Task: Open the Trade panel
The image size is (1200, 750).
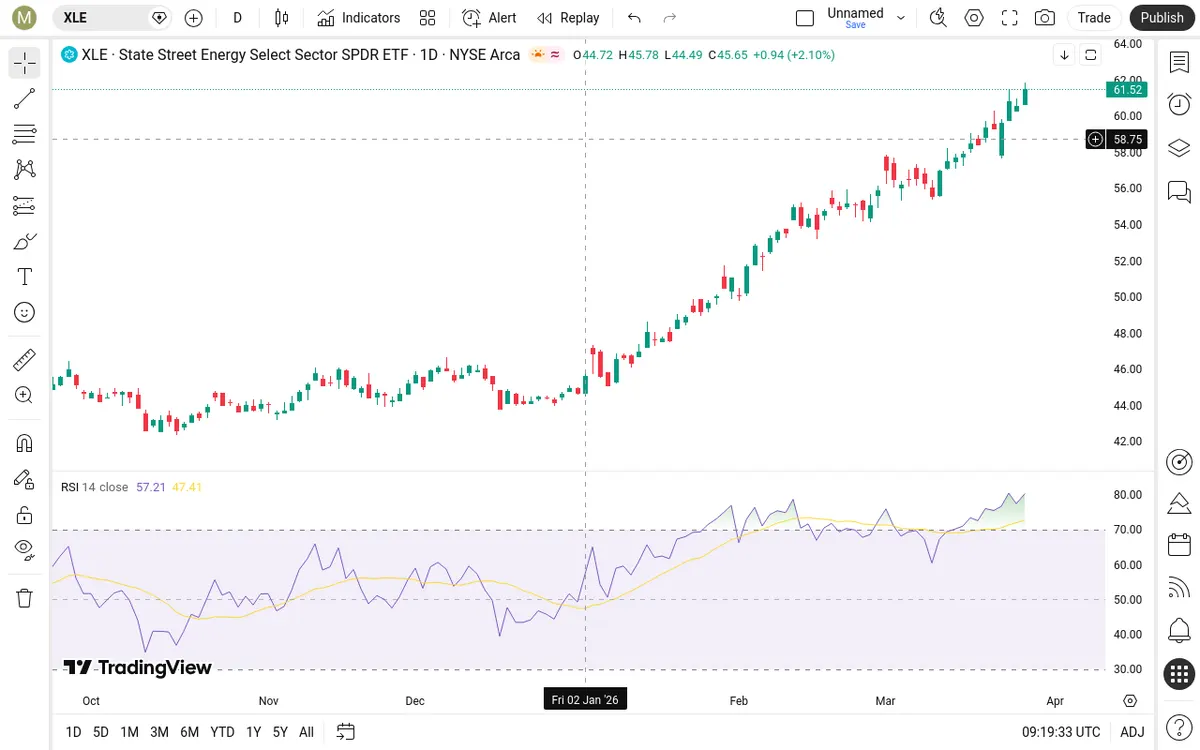Action: pyautogui.click(x=1094, y=17)
